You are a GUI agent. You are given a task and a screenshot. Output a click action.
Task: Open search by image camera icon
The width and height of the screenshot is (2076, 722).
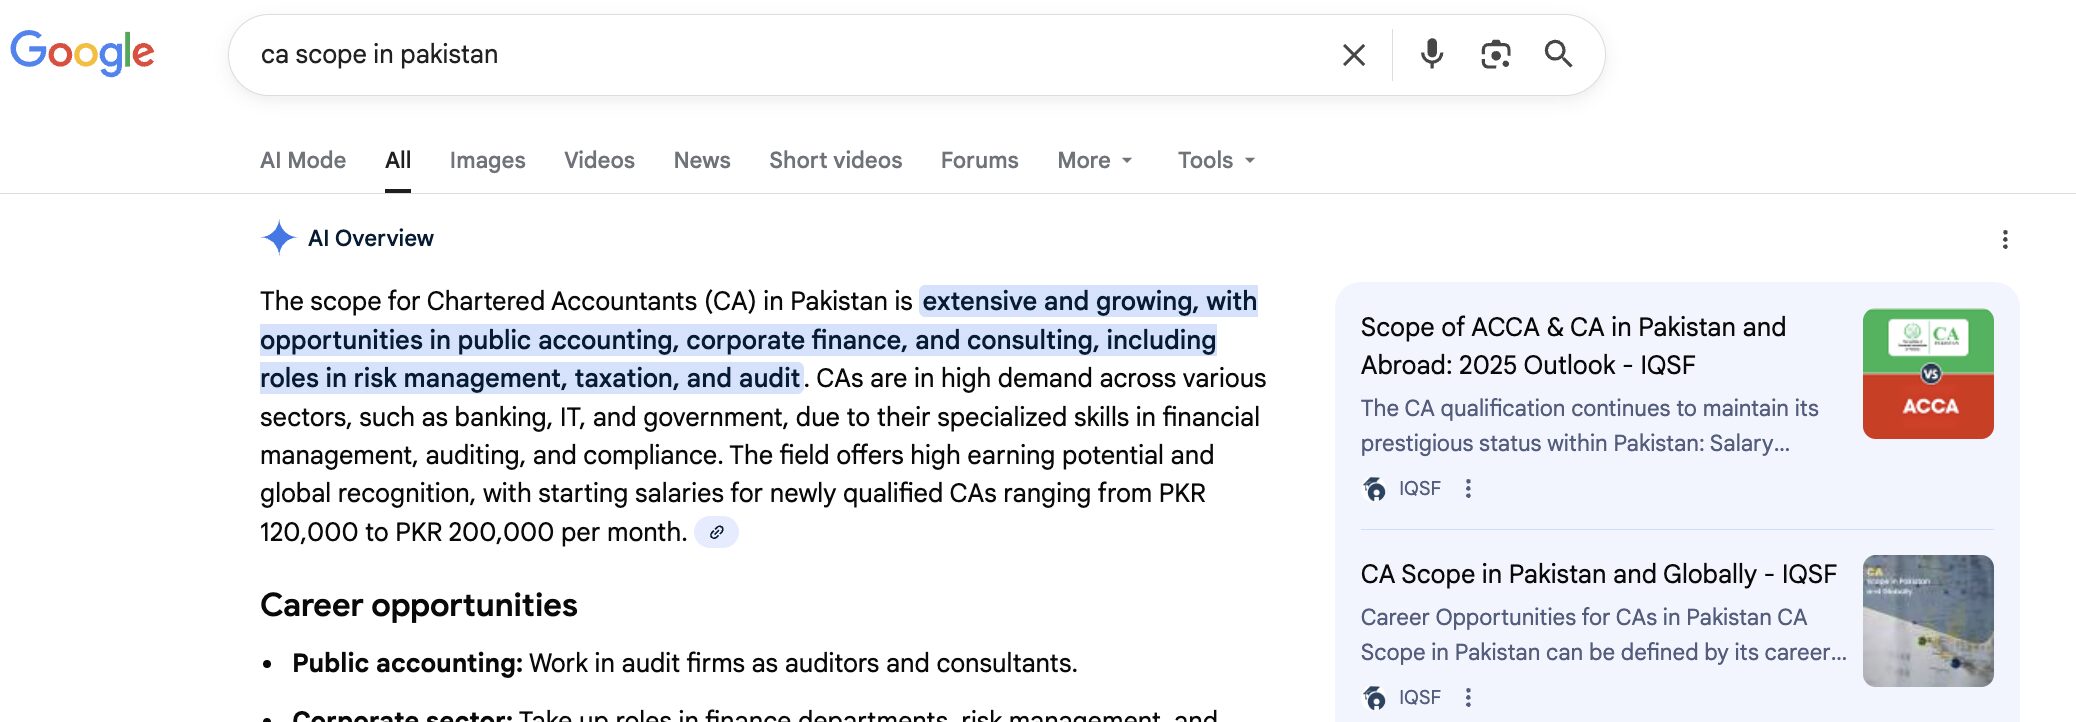pyautogui.click(x=1495, y=54)
